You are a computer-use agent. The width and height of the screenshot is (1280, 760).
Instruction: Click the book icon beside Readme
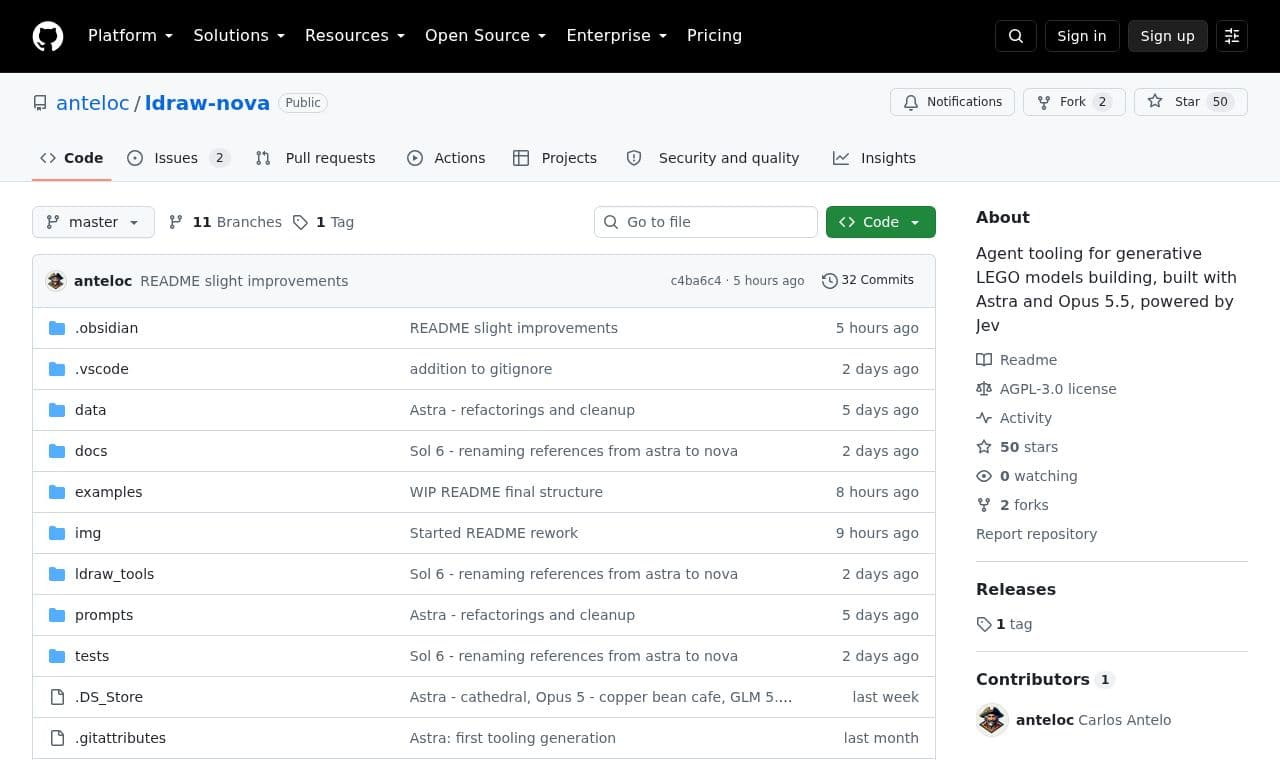984,360
